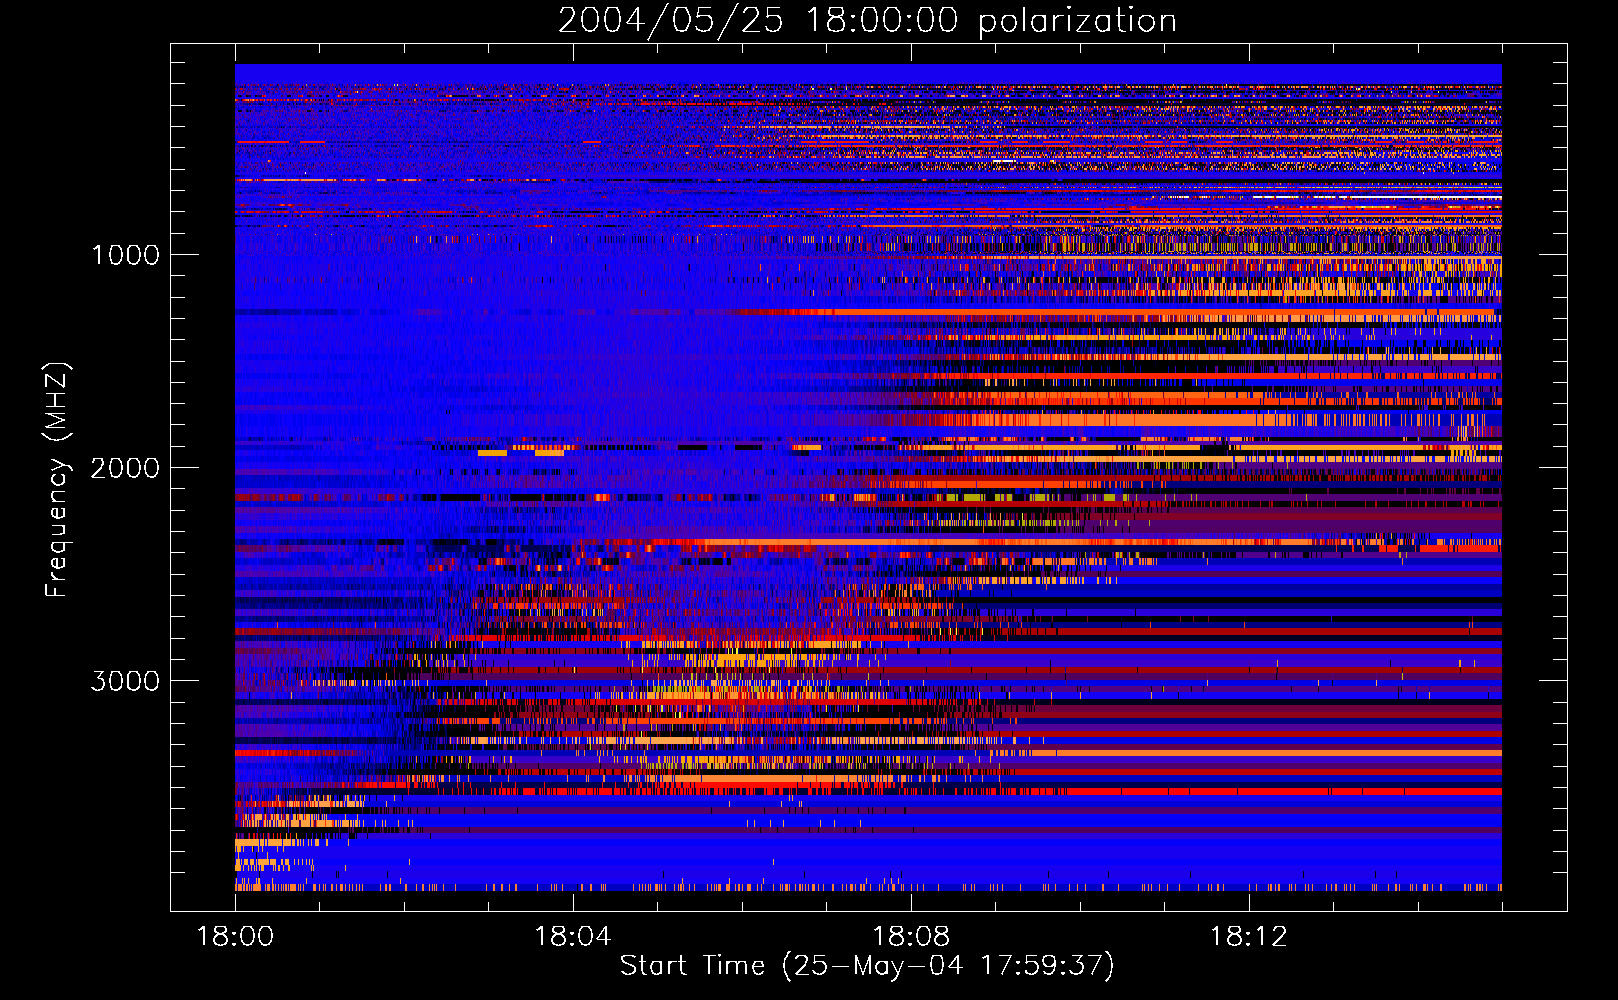Click the 18:08 time tick label
Image resolution: width=1618 pixels, height=1000 pixels.
pos(911,937)
